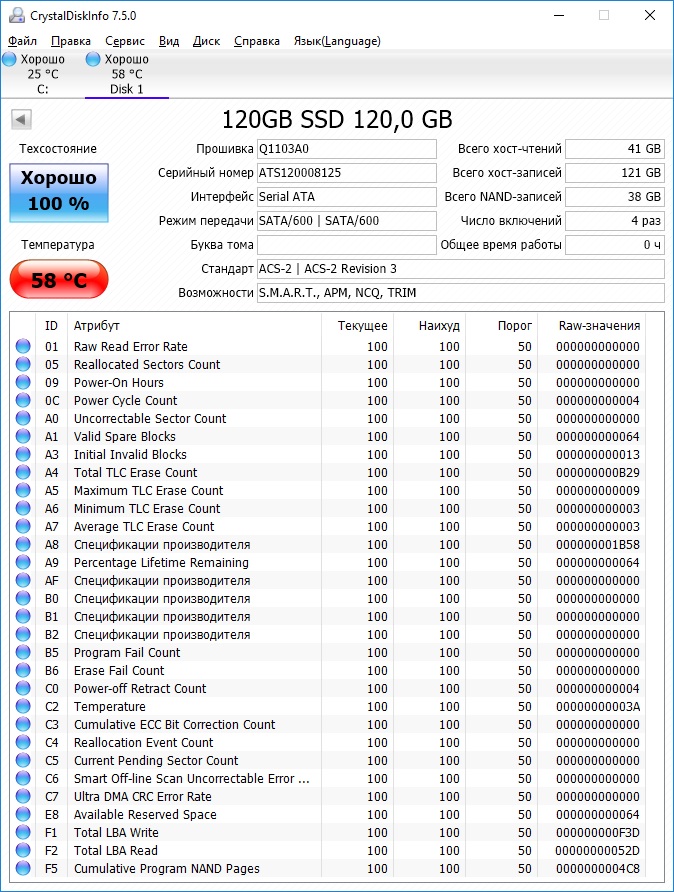
Task: Click the empty Буква тома field
Action: (x=346, y=245)
